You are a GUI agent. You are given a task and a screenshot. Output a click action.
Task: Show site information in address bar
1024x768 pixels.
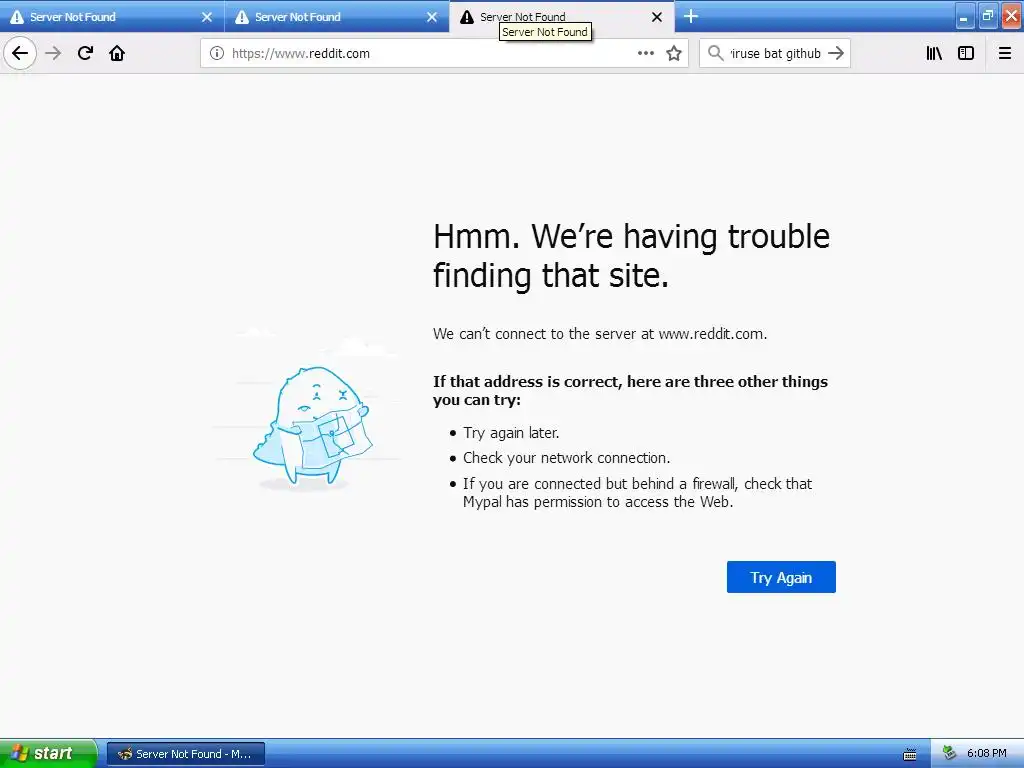click(x=217, y=54)
